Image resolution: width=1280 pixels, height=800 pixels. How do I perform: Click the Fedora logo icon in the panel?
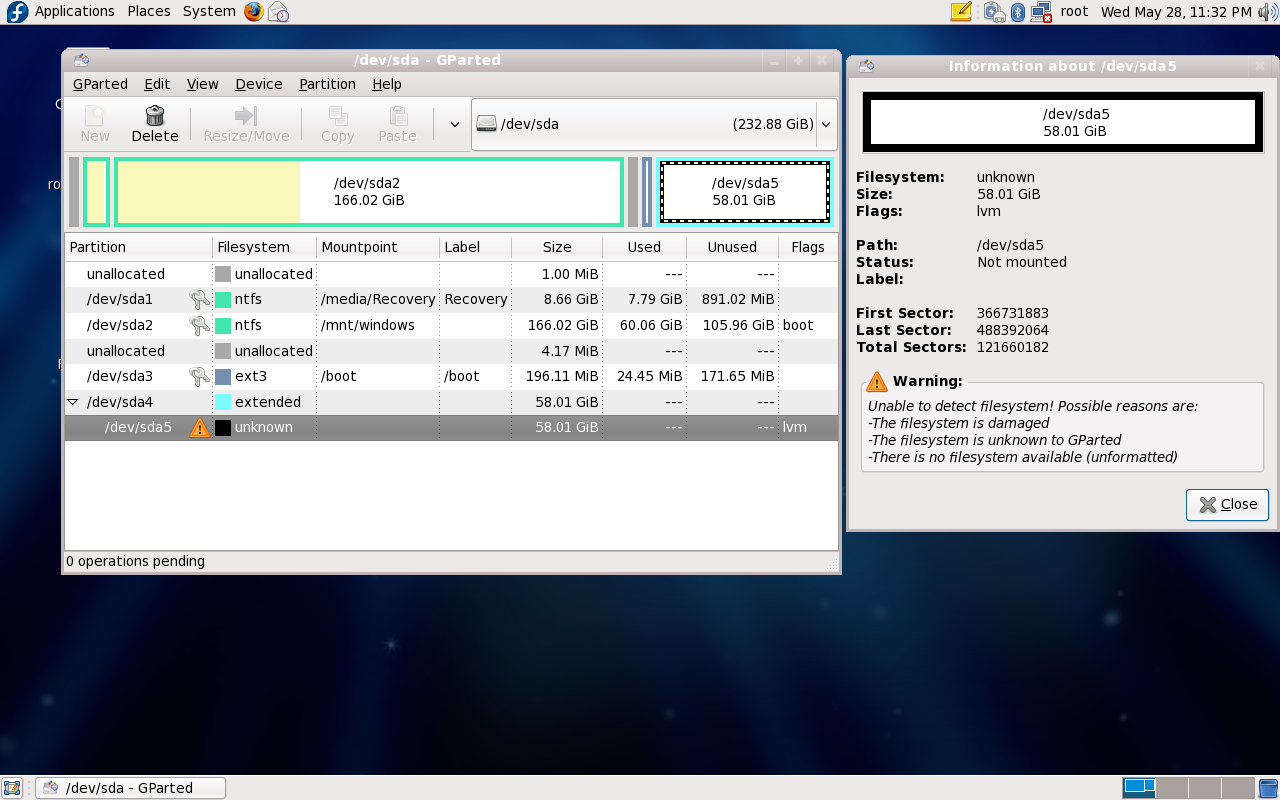(x=17, y=12)
